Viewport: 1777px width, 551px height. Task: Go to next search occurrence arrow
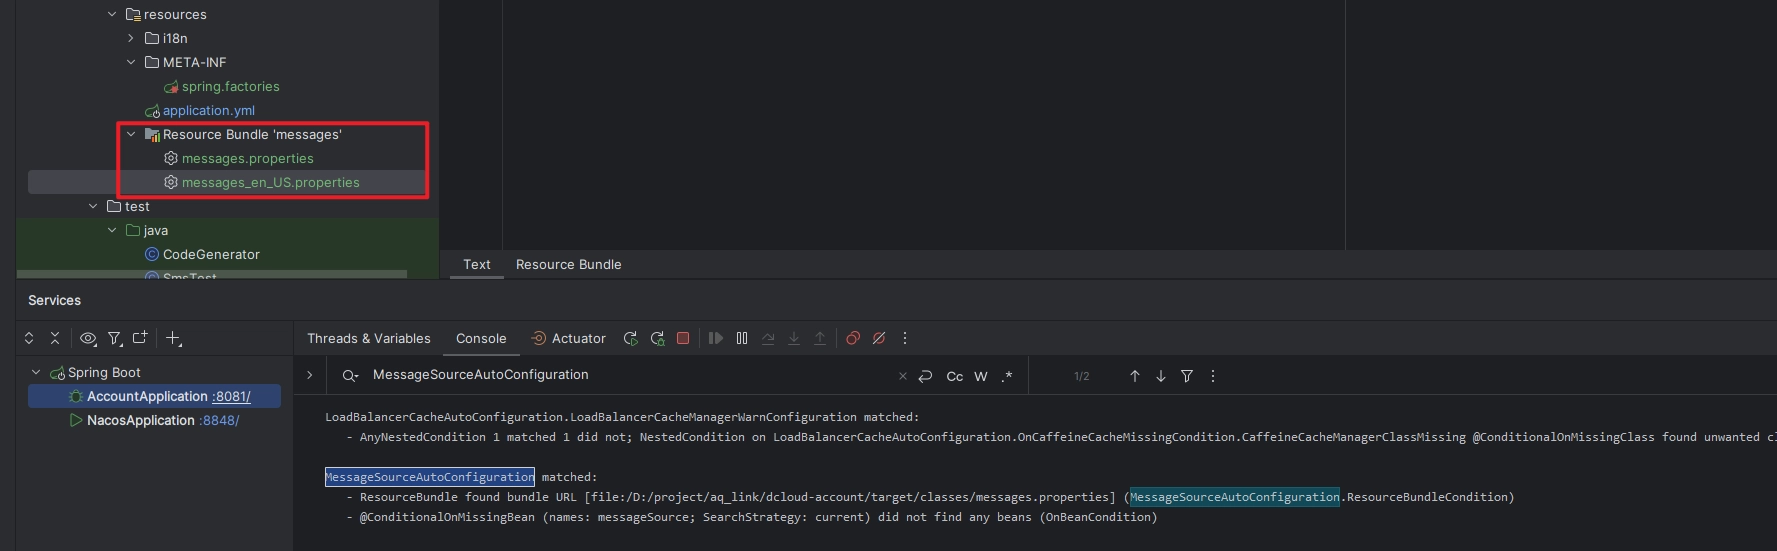tap(1161, 376)
